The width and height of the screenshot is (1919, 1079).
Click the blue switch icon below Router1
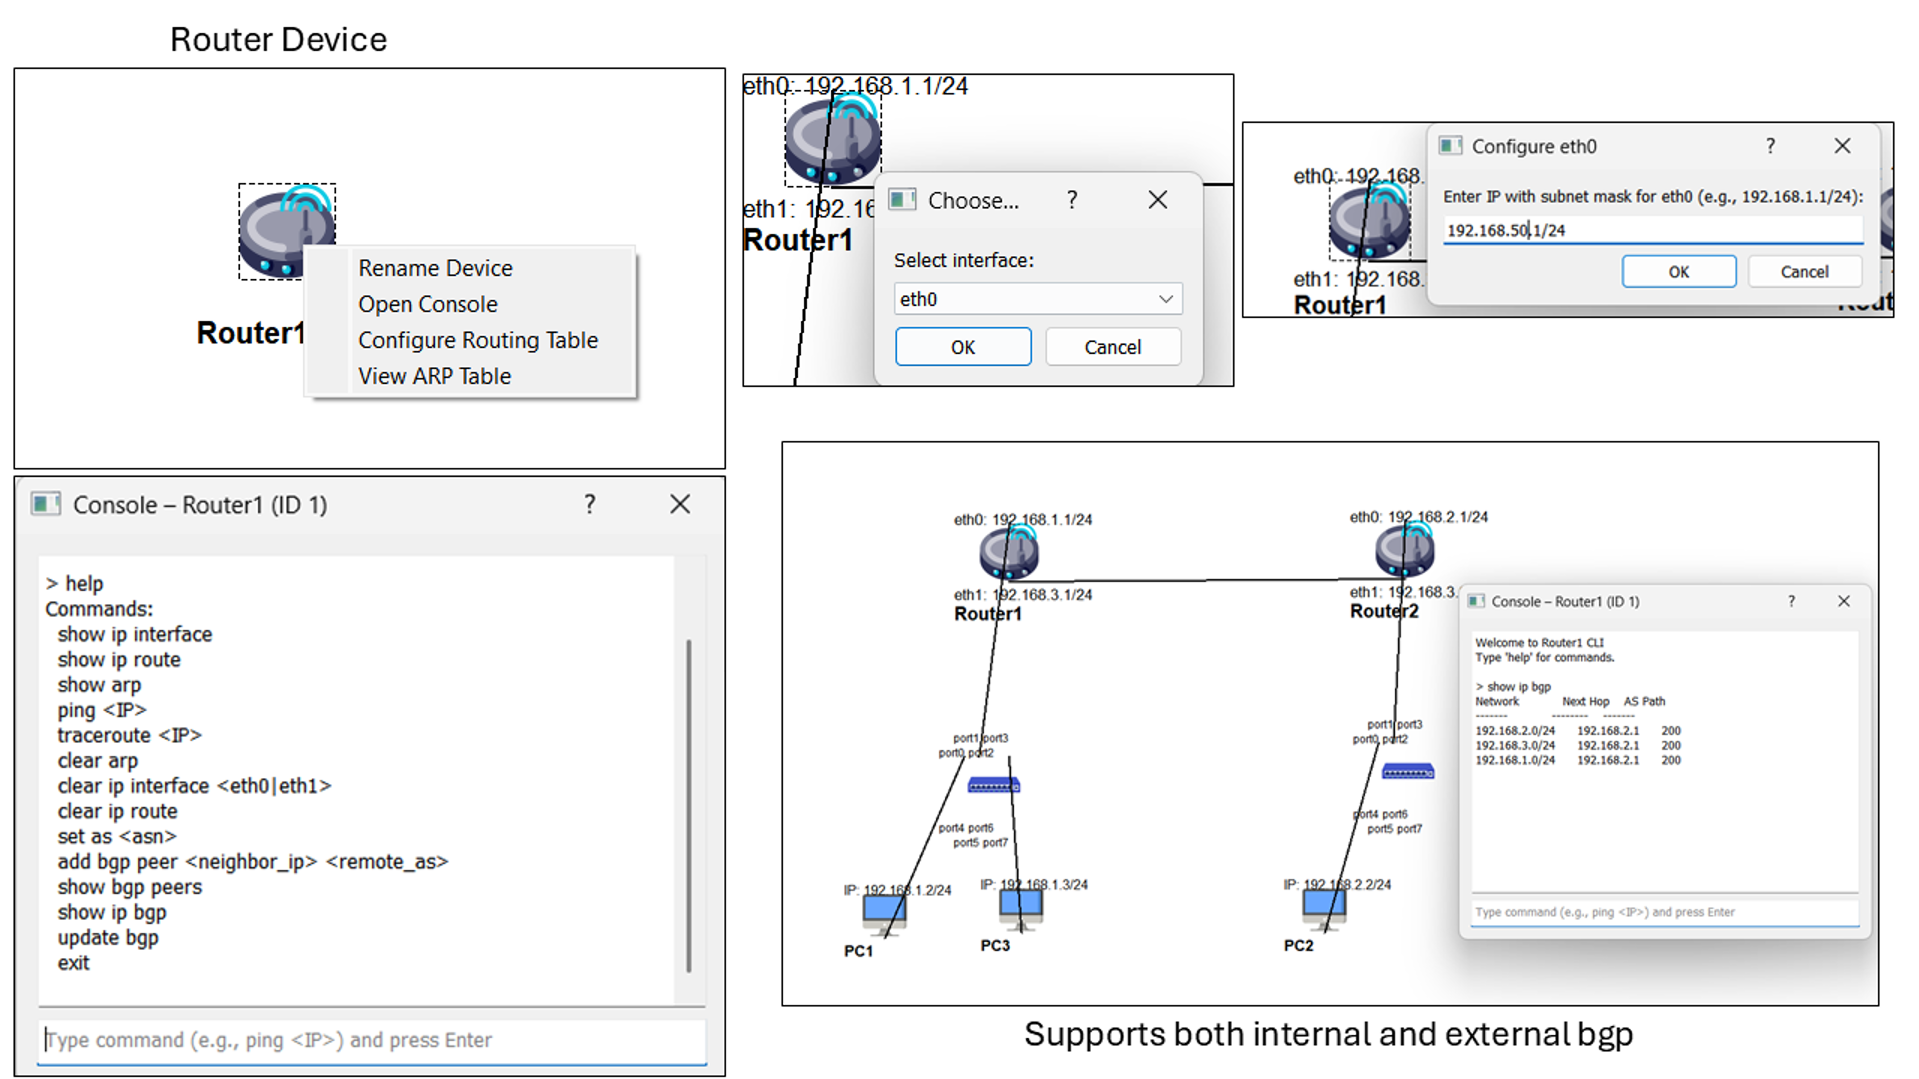pyautogui.click(x=993, y=786)
